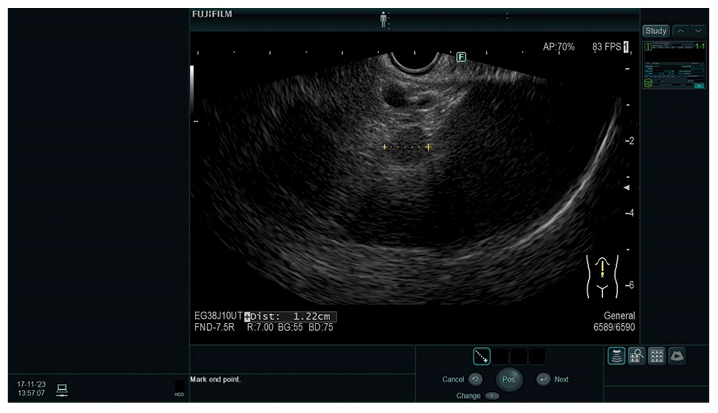Viewport: 718px width, 413px height.
Task: Open the Study tab
Action: click(656, 31)
